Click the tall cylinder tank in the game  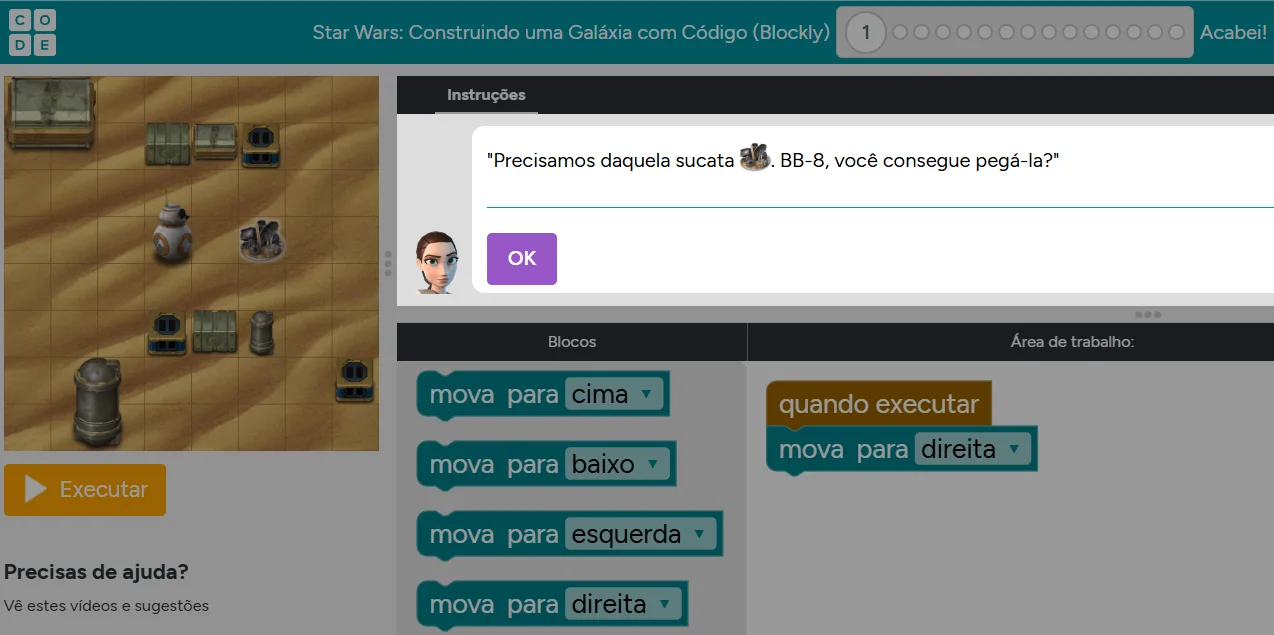[x=99, y=400]
